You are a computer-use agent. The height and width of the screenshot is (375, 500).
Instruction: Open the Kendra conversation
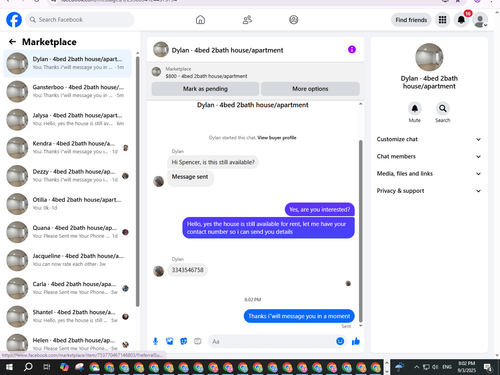coord(67,147)
